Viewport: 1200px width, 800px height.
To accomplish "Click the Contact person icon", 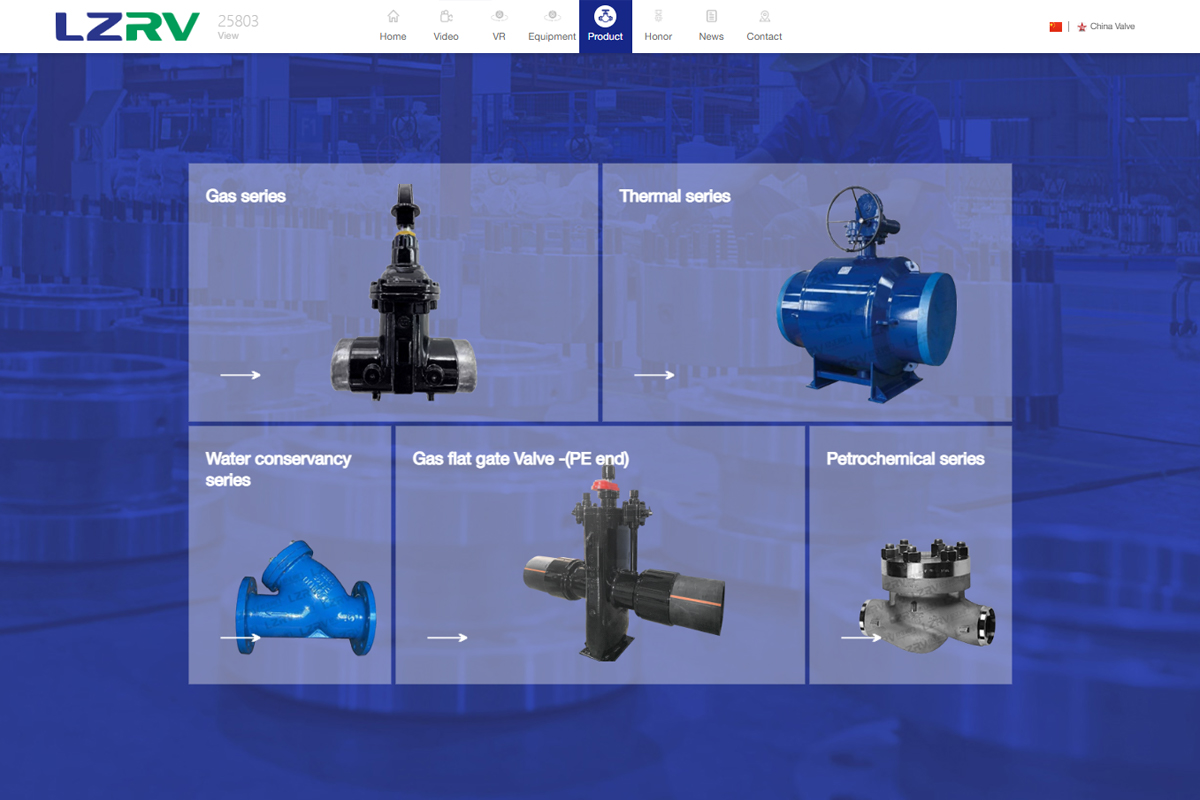I will coord(764,17).
